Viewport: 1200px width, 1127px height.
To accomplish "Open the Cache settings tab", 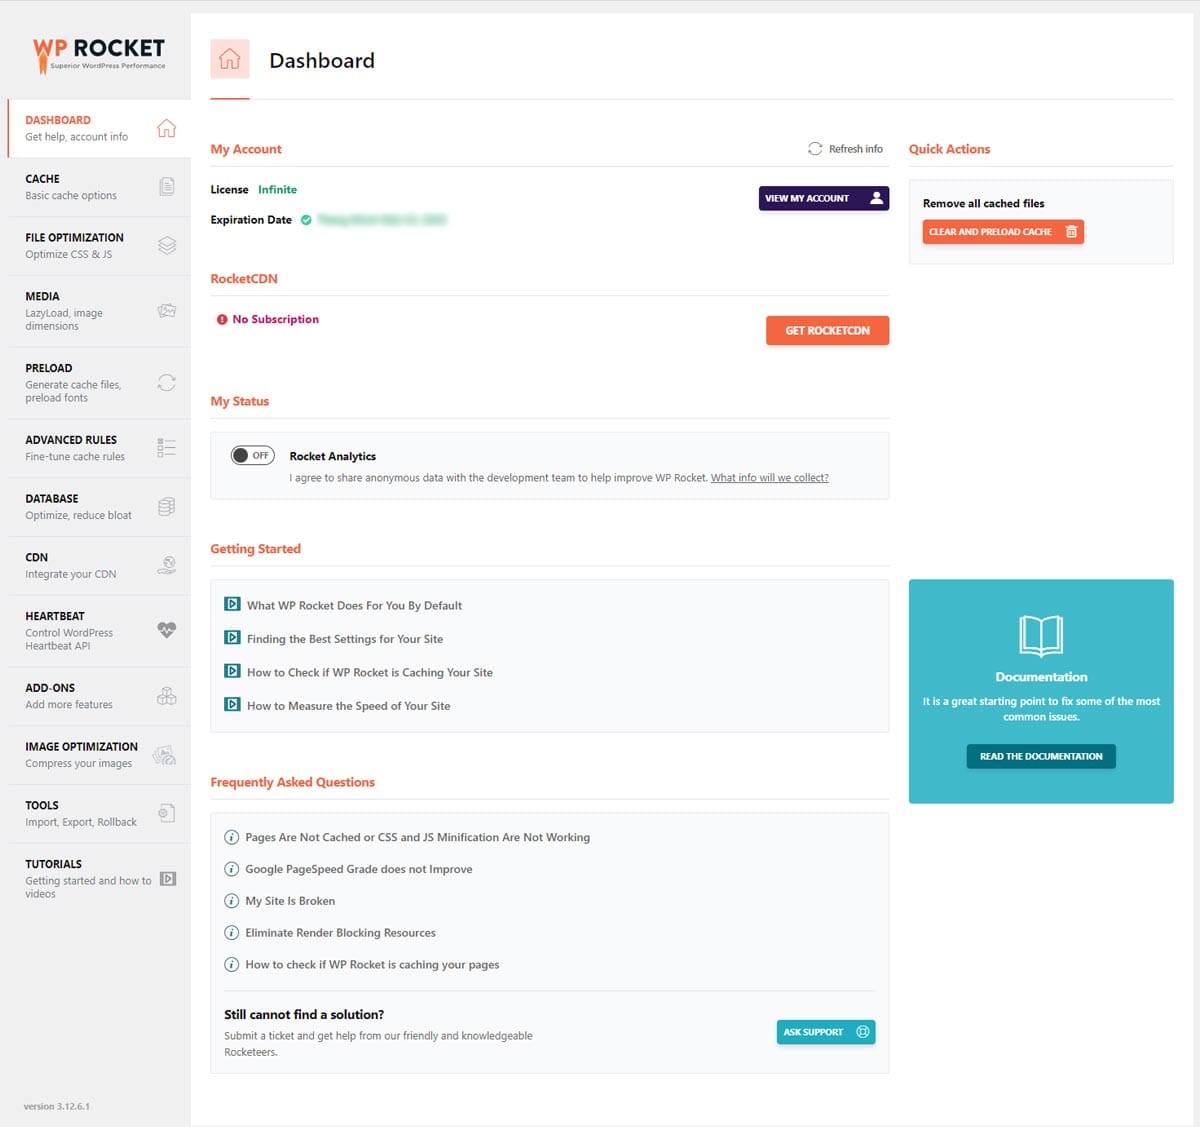I will 70,187.
